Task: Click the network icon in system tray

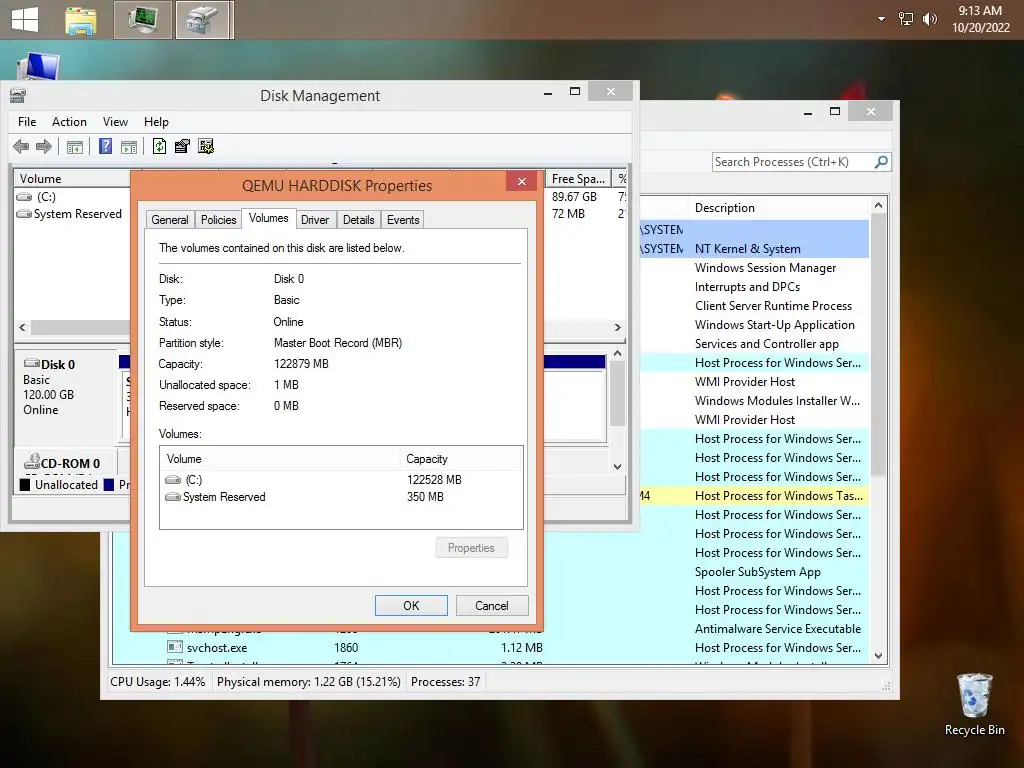Action: point(906,19)
